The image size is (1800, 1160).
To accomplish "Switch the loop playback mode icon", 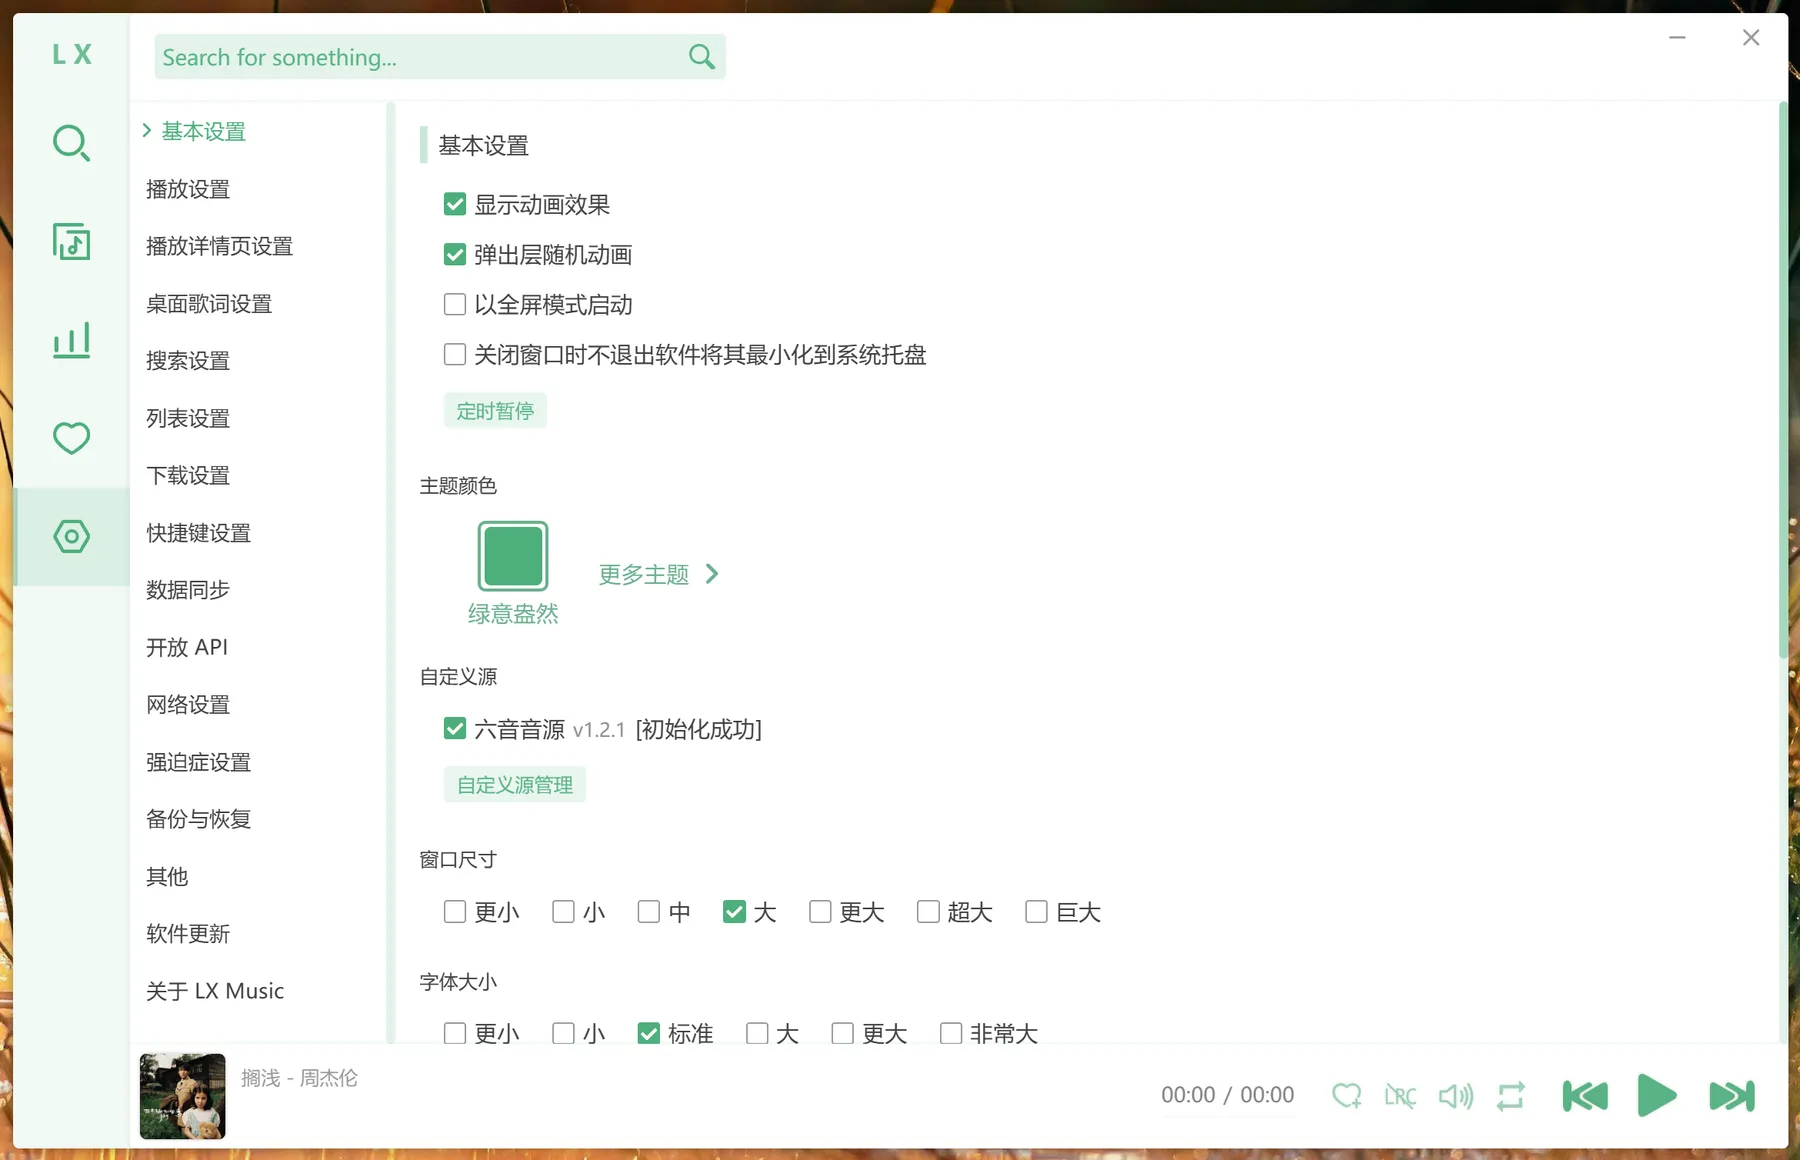I will pyautogui.click(x=1511, y=1096).
